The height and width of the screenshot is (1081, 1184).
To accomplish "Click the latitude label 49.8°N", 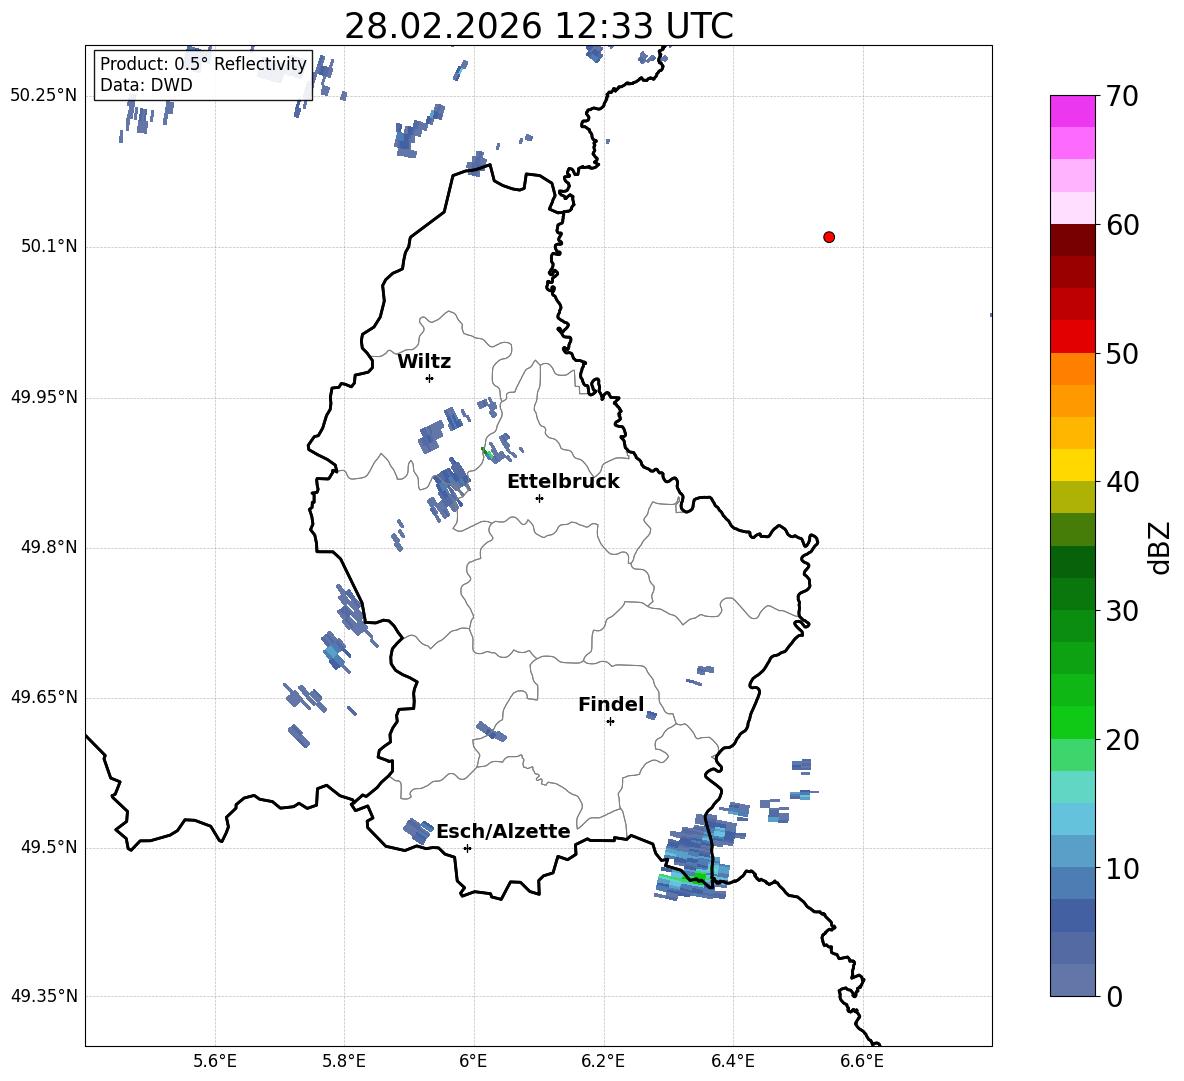I will (x=48, y=547).
